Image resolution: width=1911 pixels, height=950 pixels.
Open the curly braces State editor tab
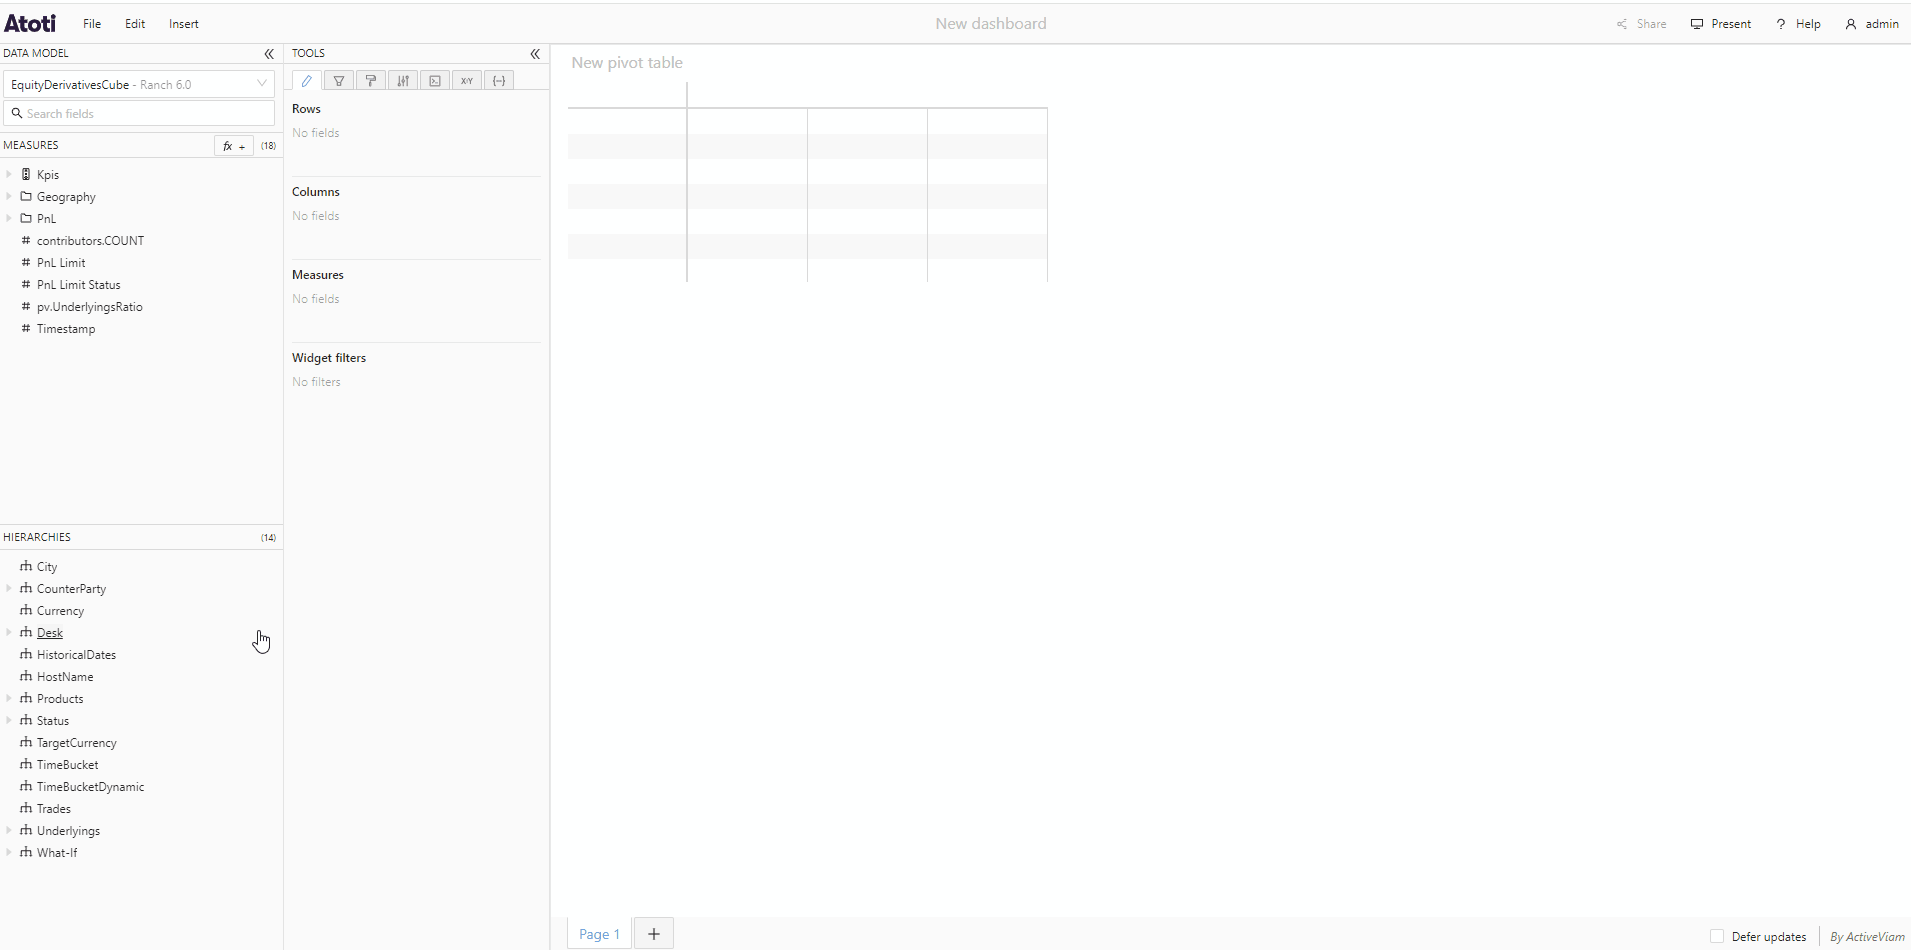[499, 81]
